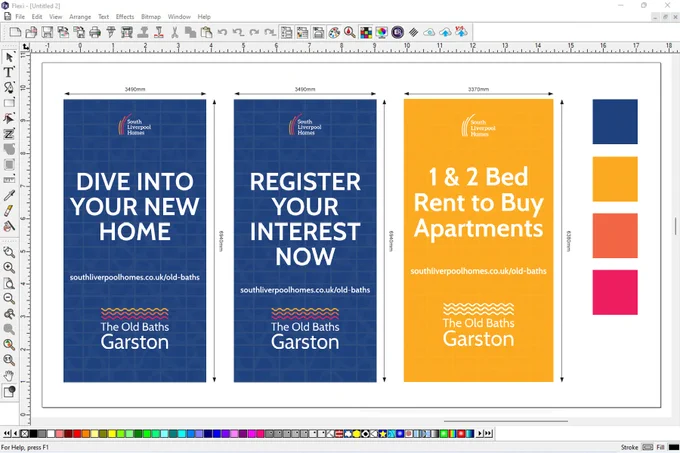
Task: Jump to palette start with double left arrow
Action: [7, 433]
